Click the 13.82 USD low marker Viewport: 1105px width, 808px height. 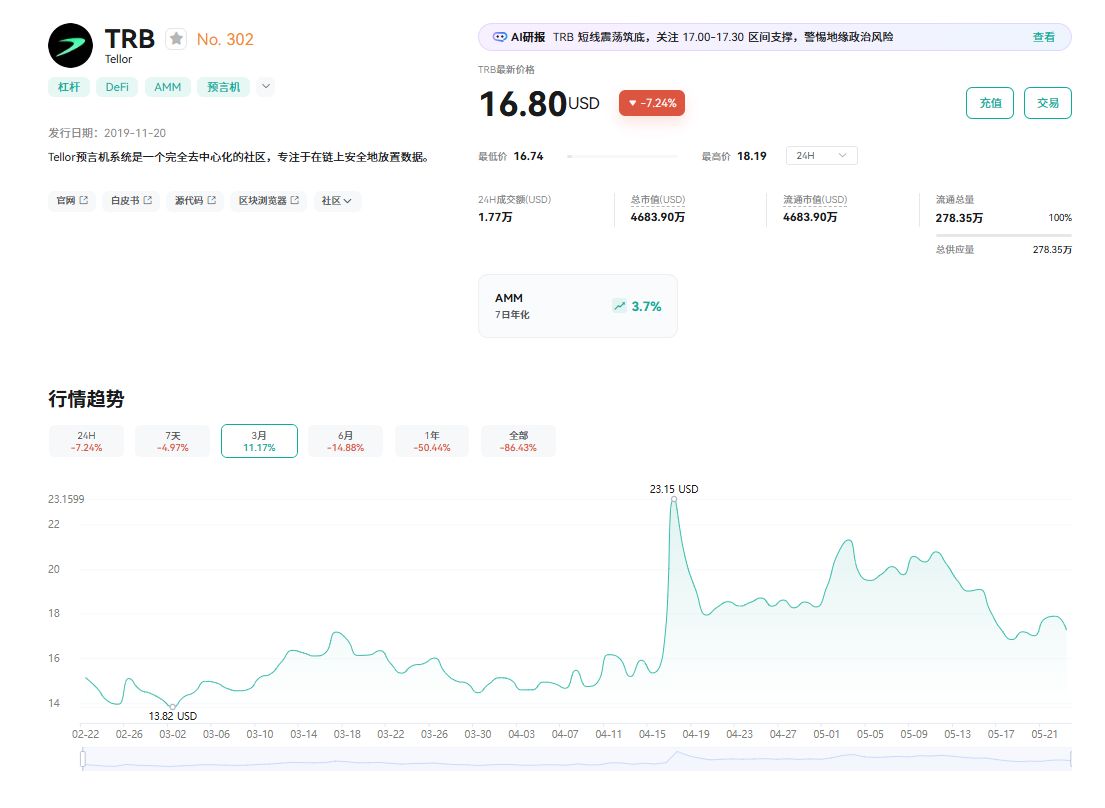pyautogui.click(x=173, y=707)
